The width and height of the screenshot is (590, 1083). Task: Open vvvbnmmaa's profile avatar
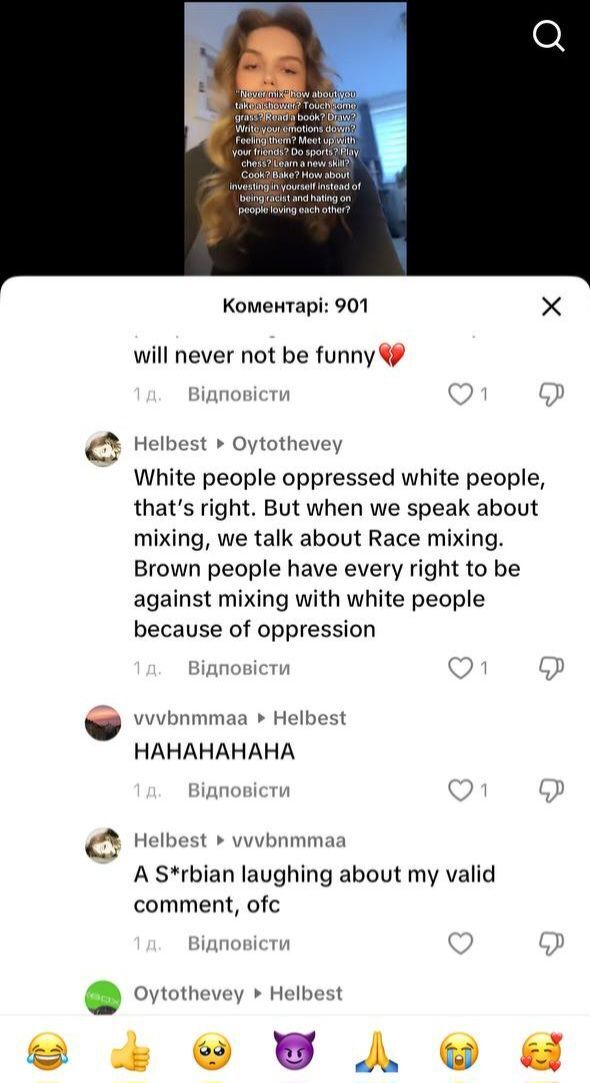point(103,723)
